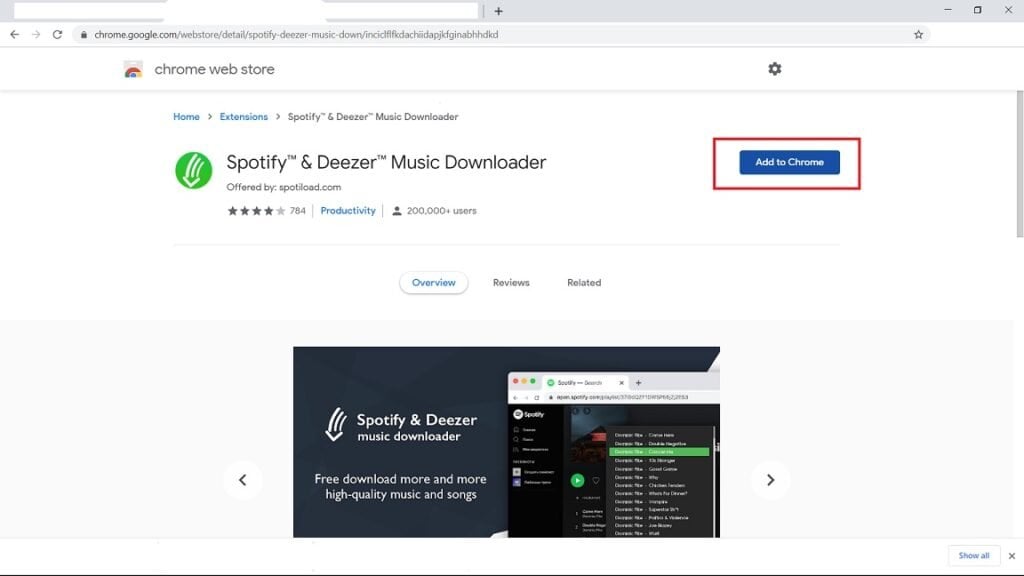Image resolution: width=1024 pixels, height=576 pixels.
Task: Close the downloads bar with X
Action: coord(1012,556)
